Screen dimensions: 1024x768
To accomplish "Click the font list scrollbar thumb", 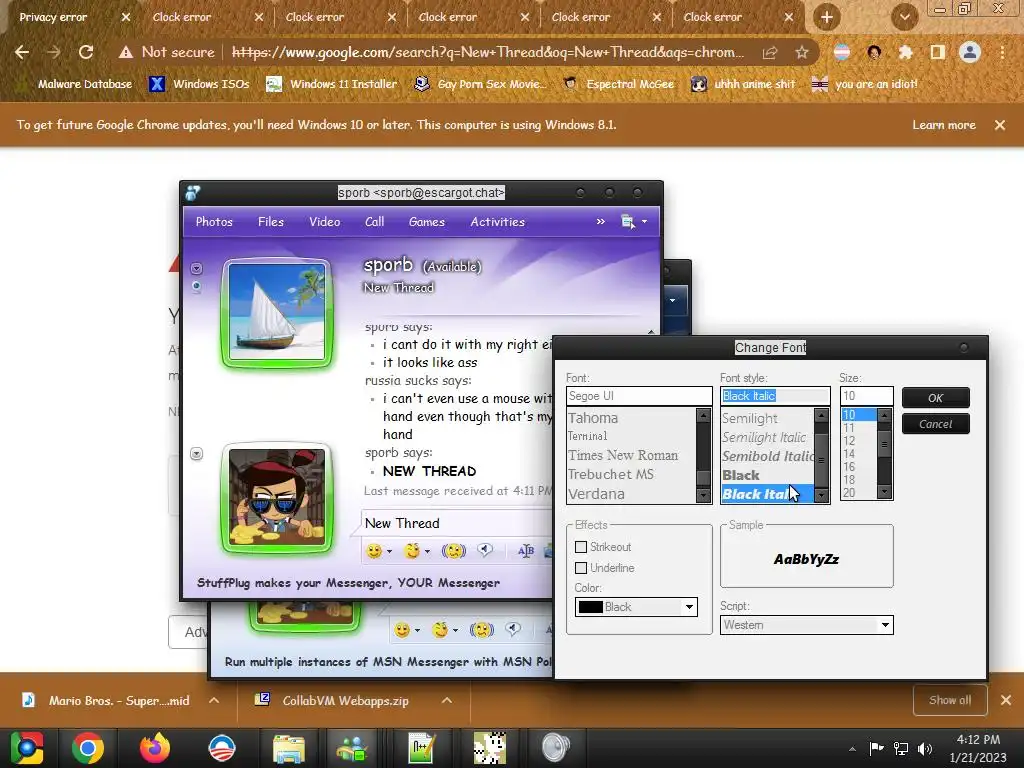I will (x=703, y=477).
